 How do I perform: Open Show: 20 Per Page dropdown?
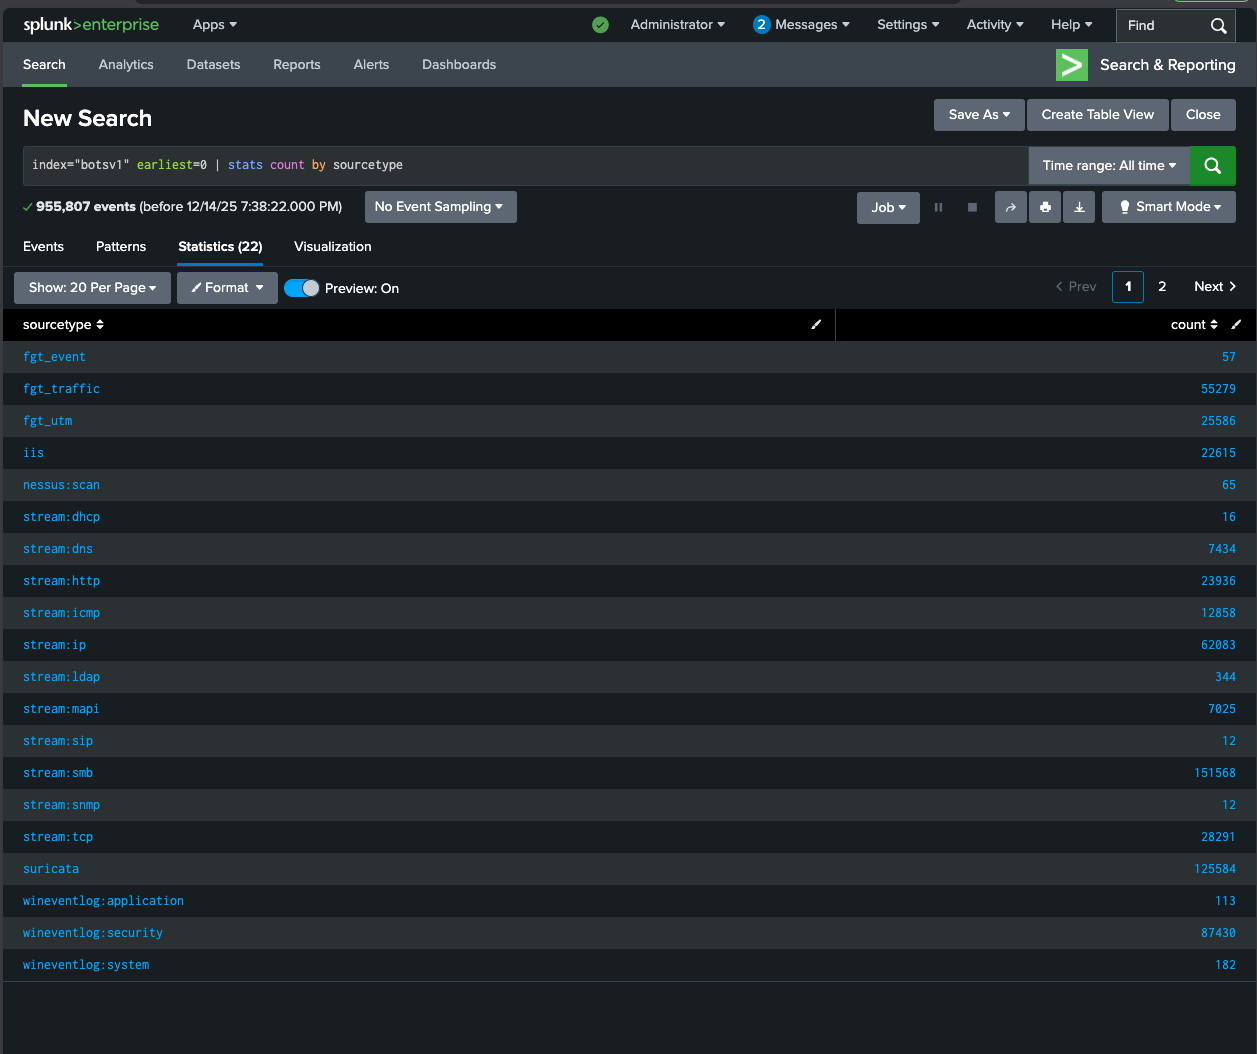pos(92,288)
